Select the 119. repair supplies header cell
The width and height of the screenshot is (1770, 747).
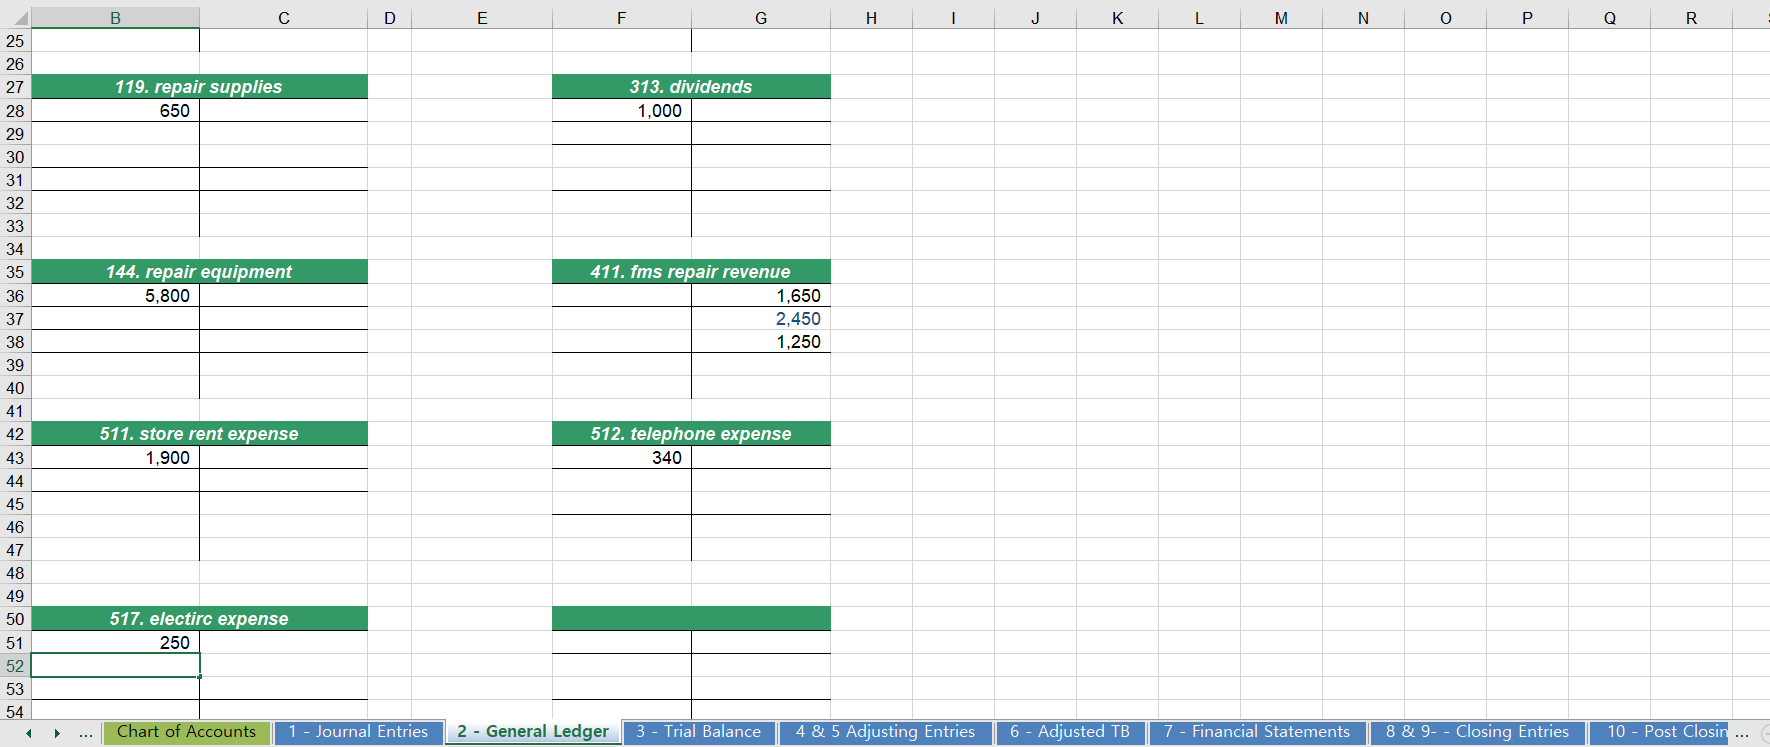point(199,87)
